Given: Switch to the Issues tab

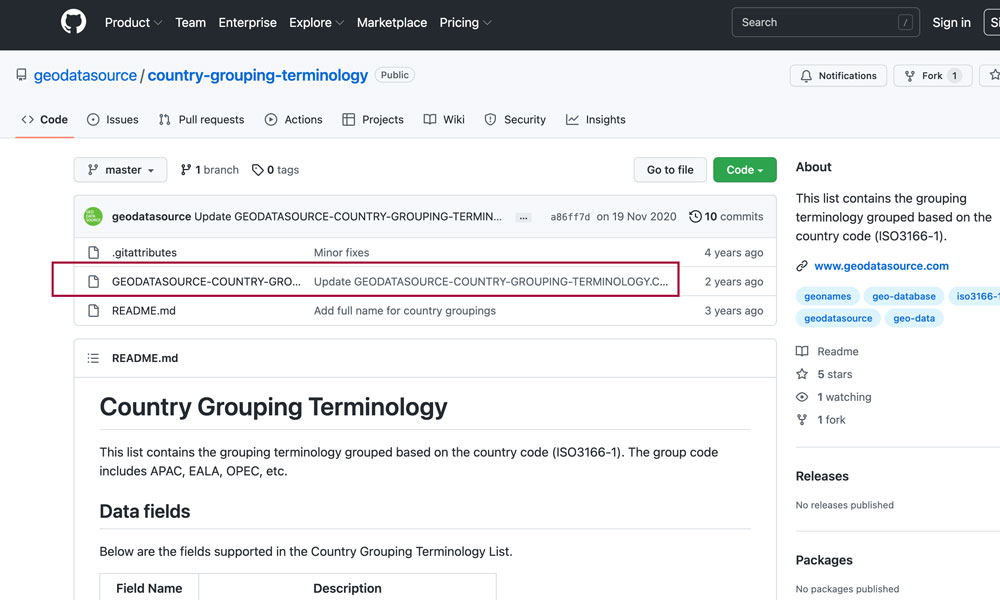Looking at the screenshot, I should coord(113,120).
